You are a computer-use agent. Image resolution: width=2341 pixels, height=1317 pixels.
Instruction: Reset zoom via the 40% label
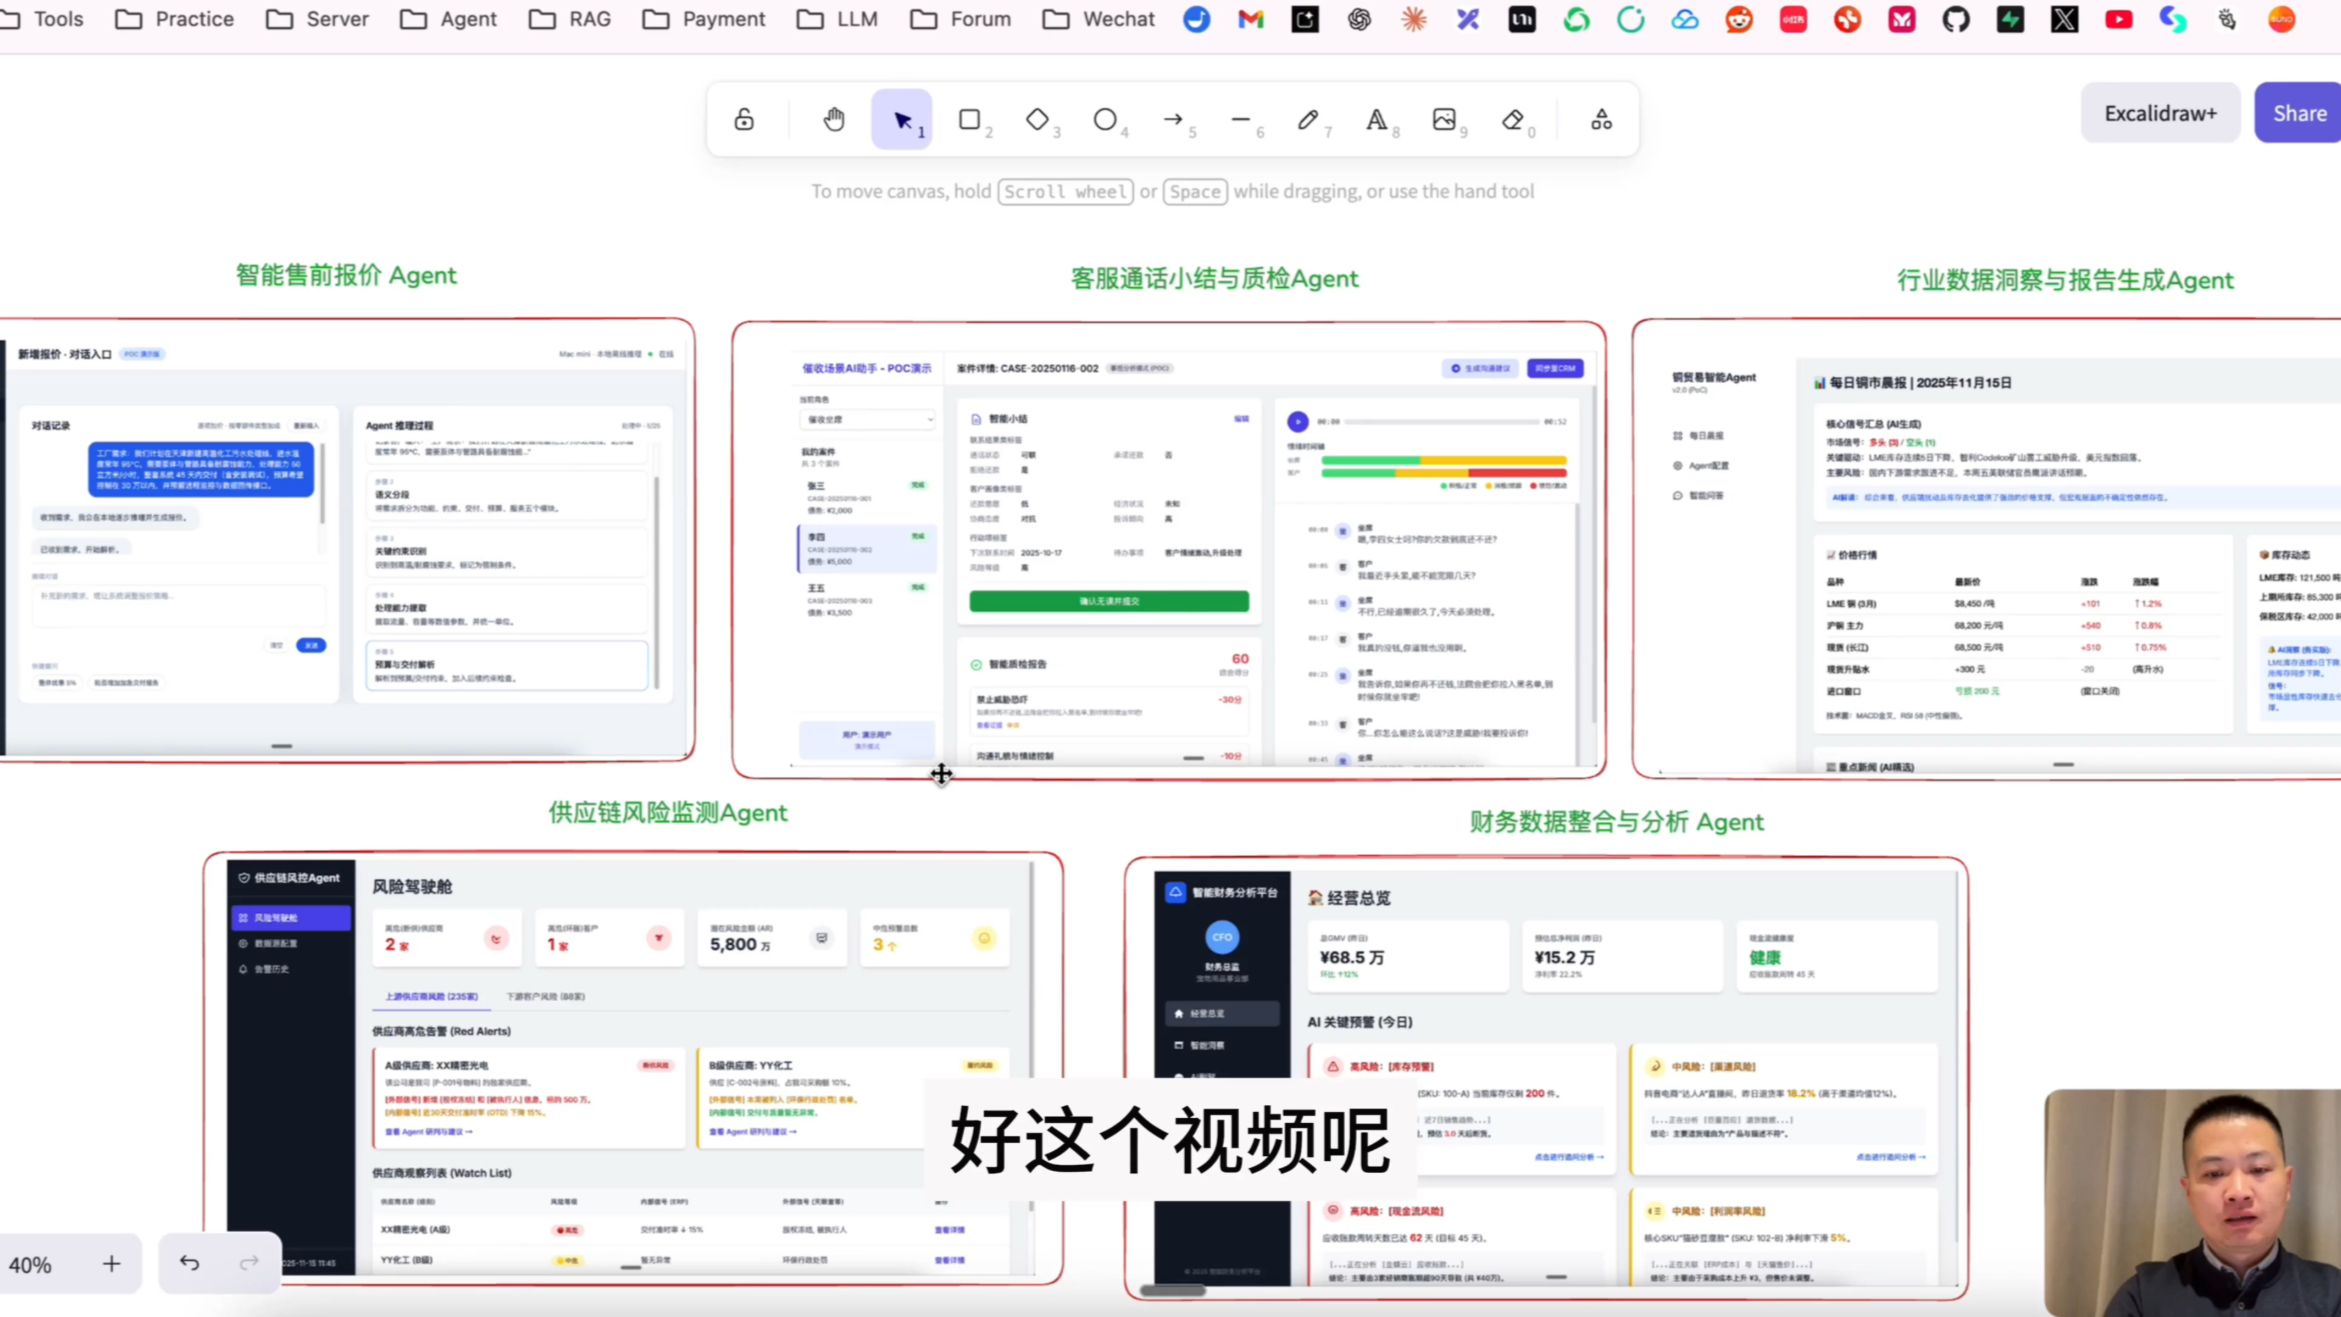[x=30, y=1265]
